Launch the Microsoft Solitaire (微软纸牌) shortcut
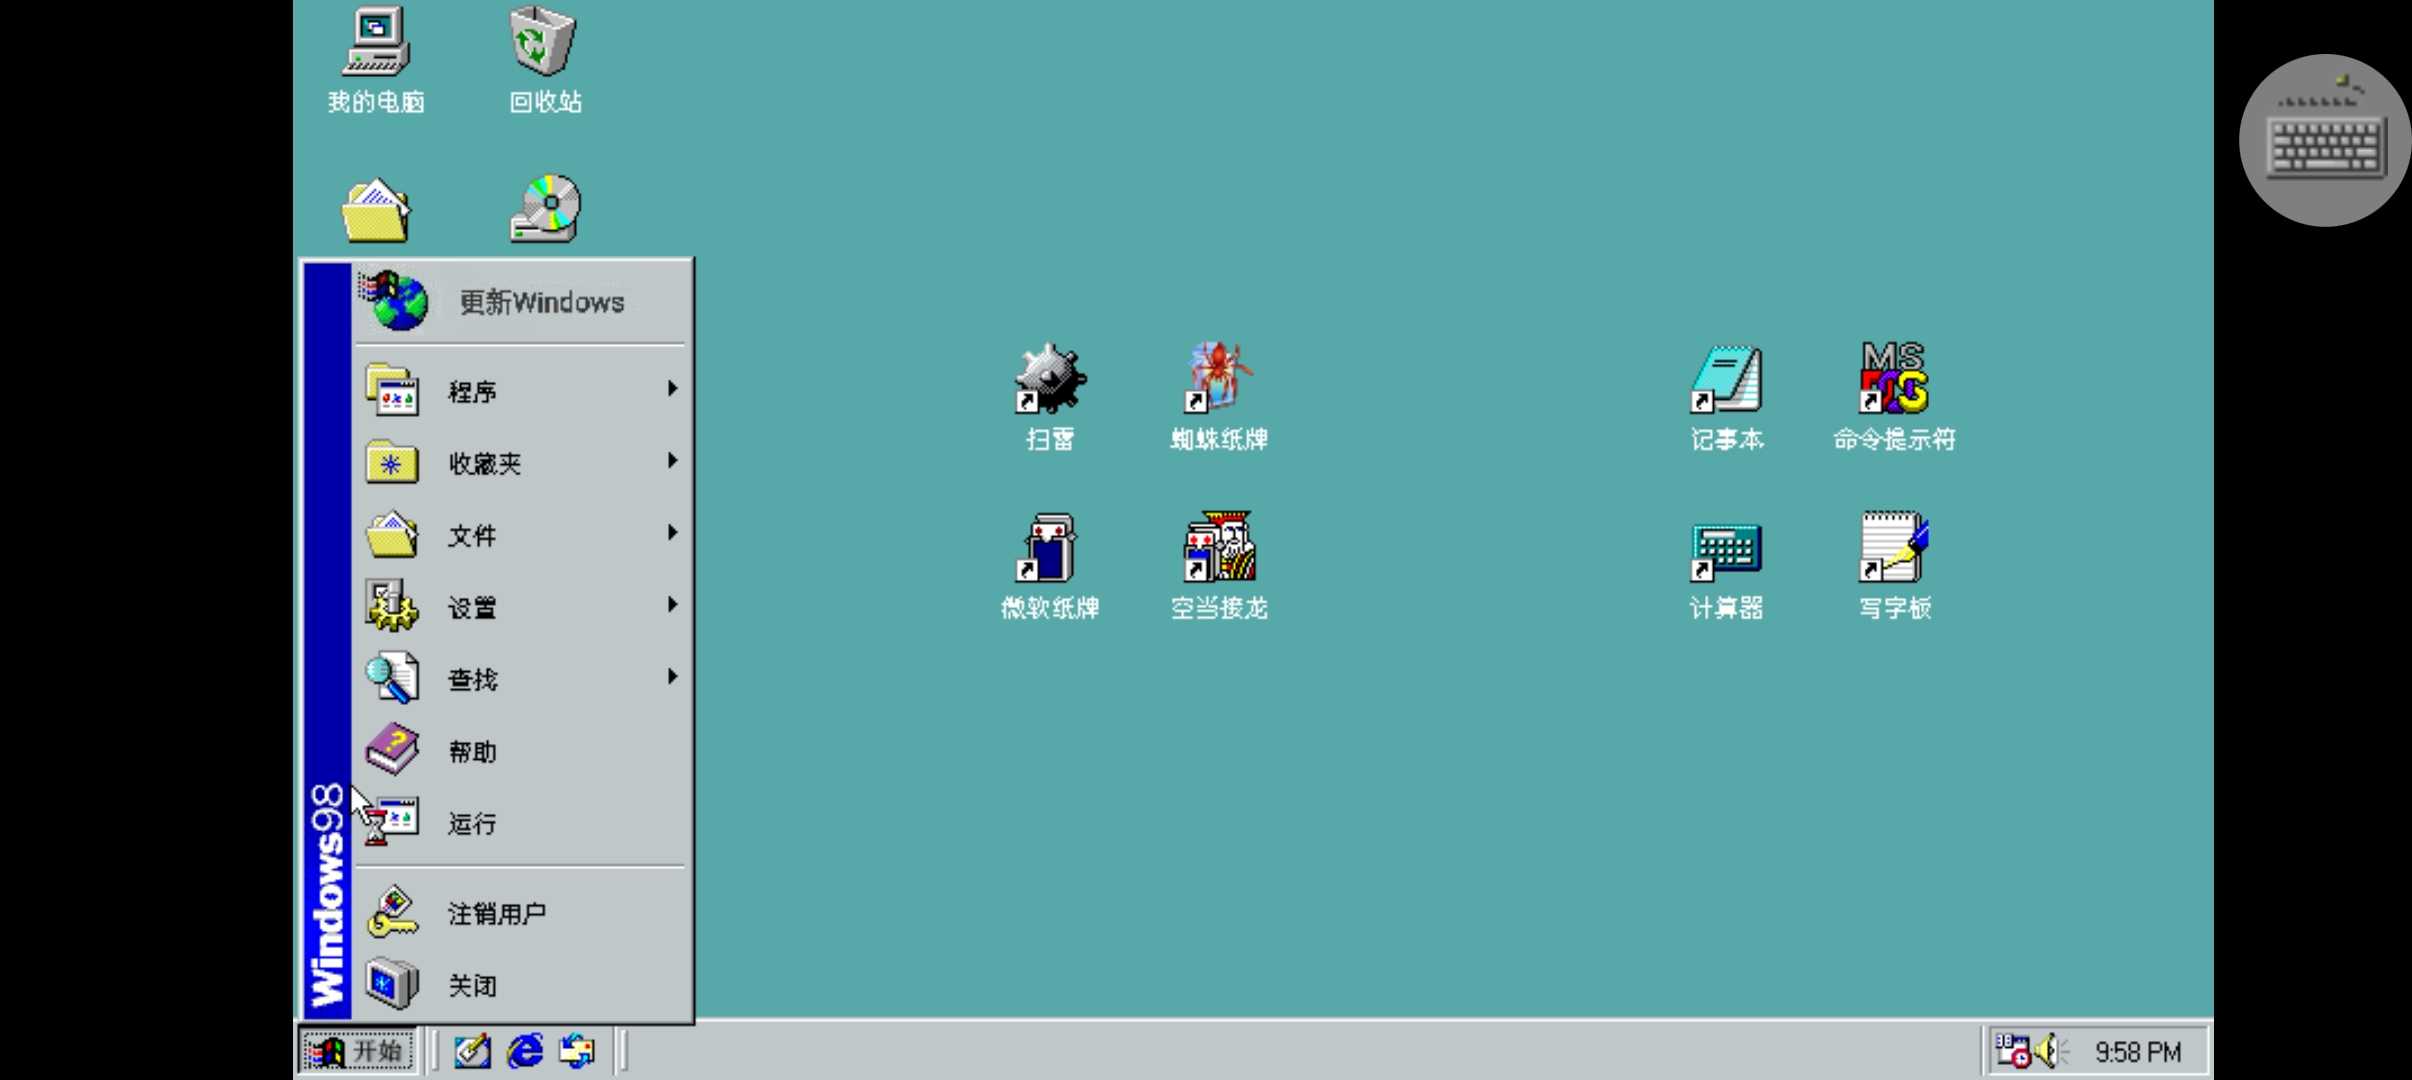The width and height of the screenshot is (2412, 1080). click(x=1049, y=565)
